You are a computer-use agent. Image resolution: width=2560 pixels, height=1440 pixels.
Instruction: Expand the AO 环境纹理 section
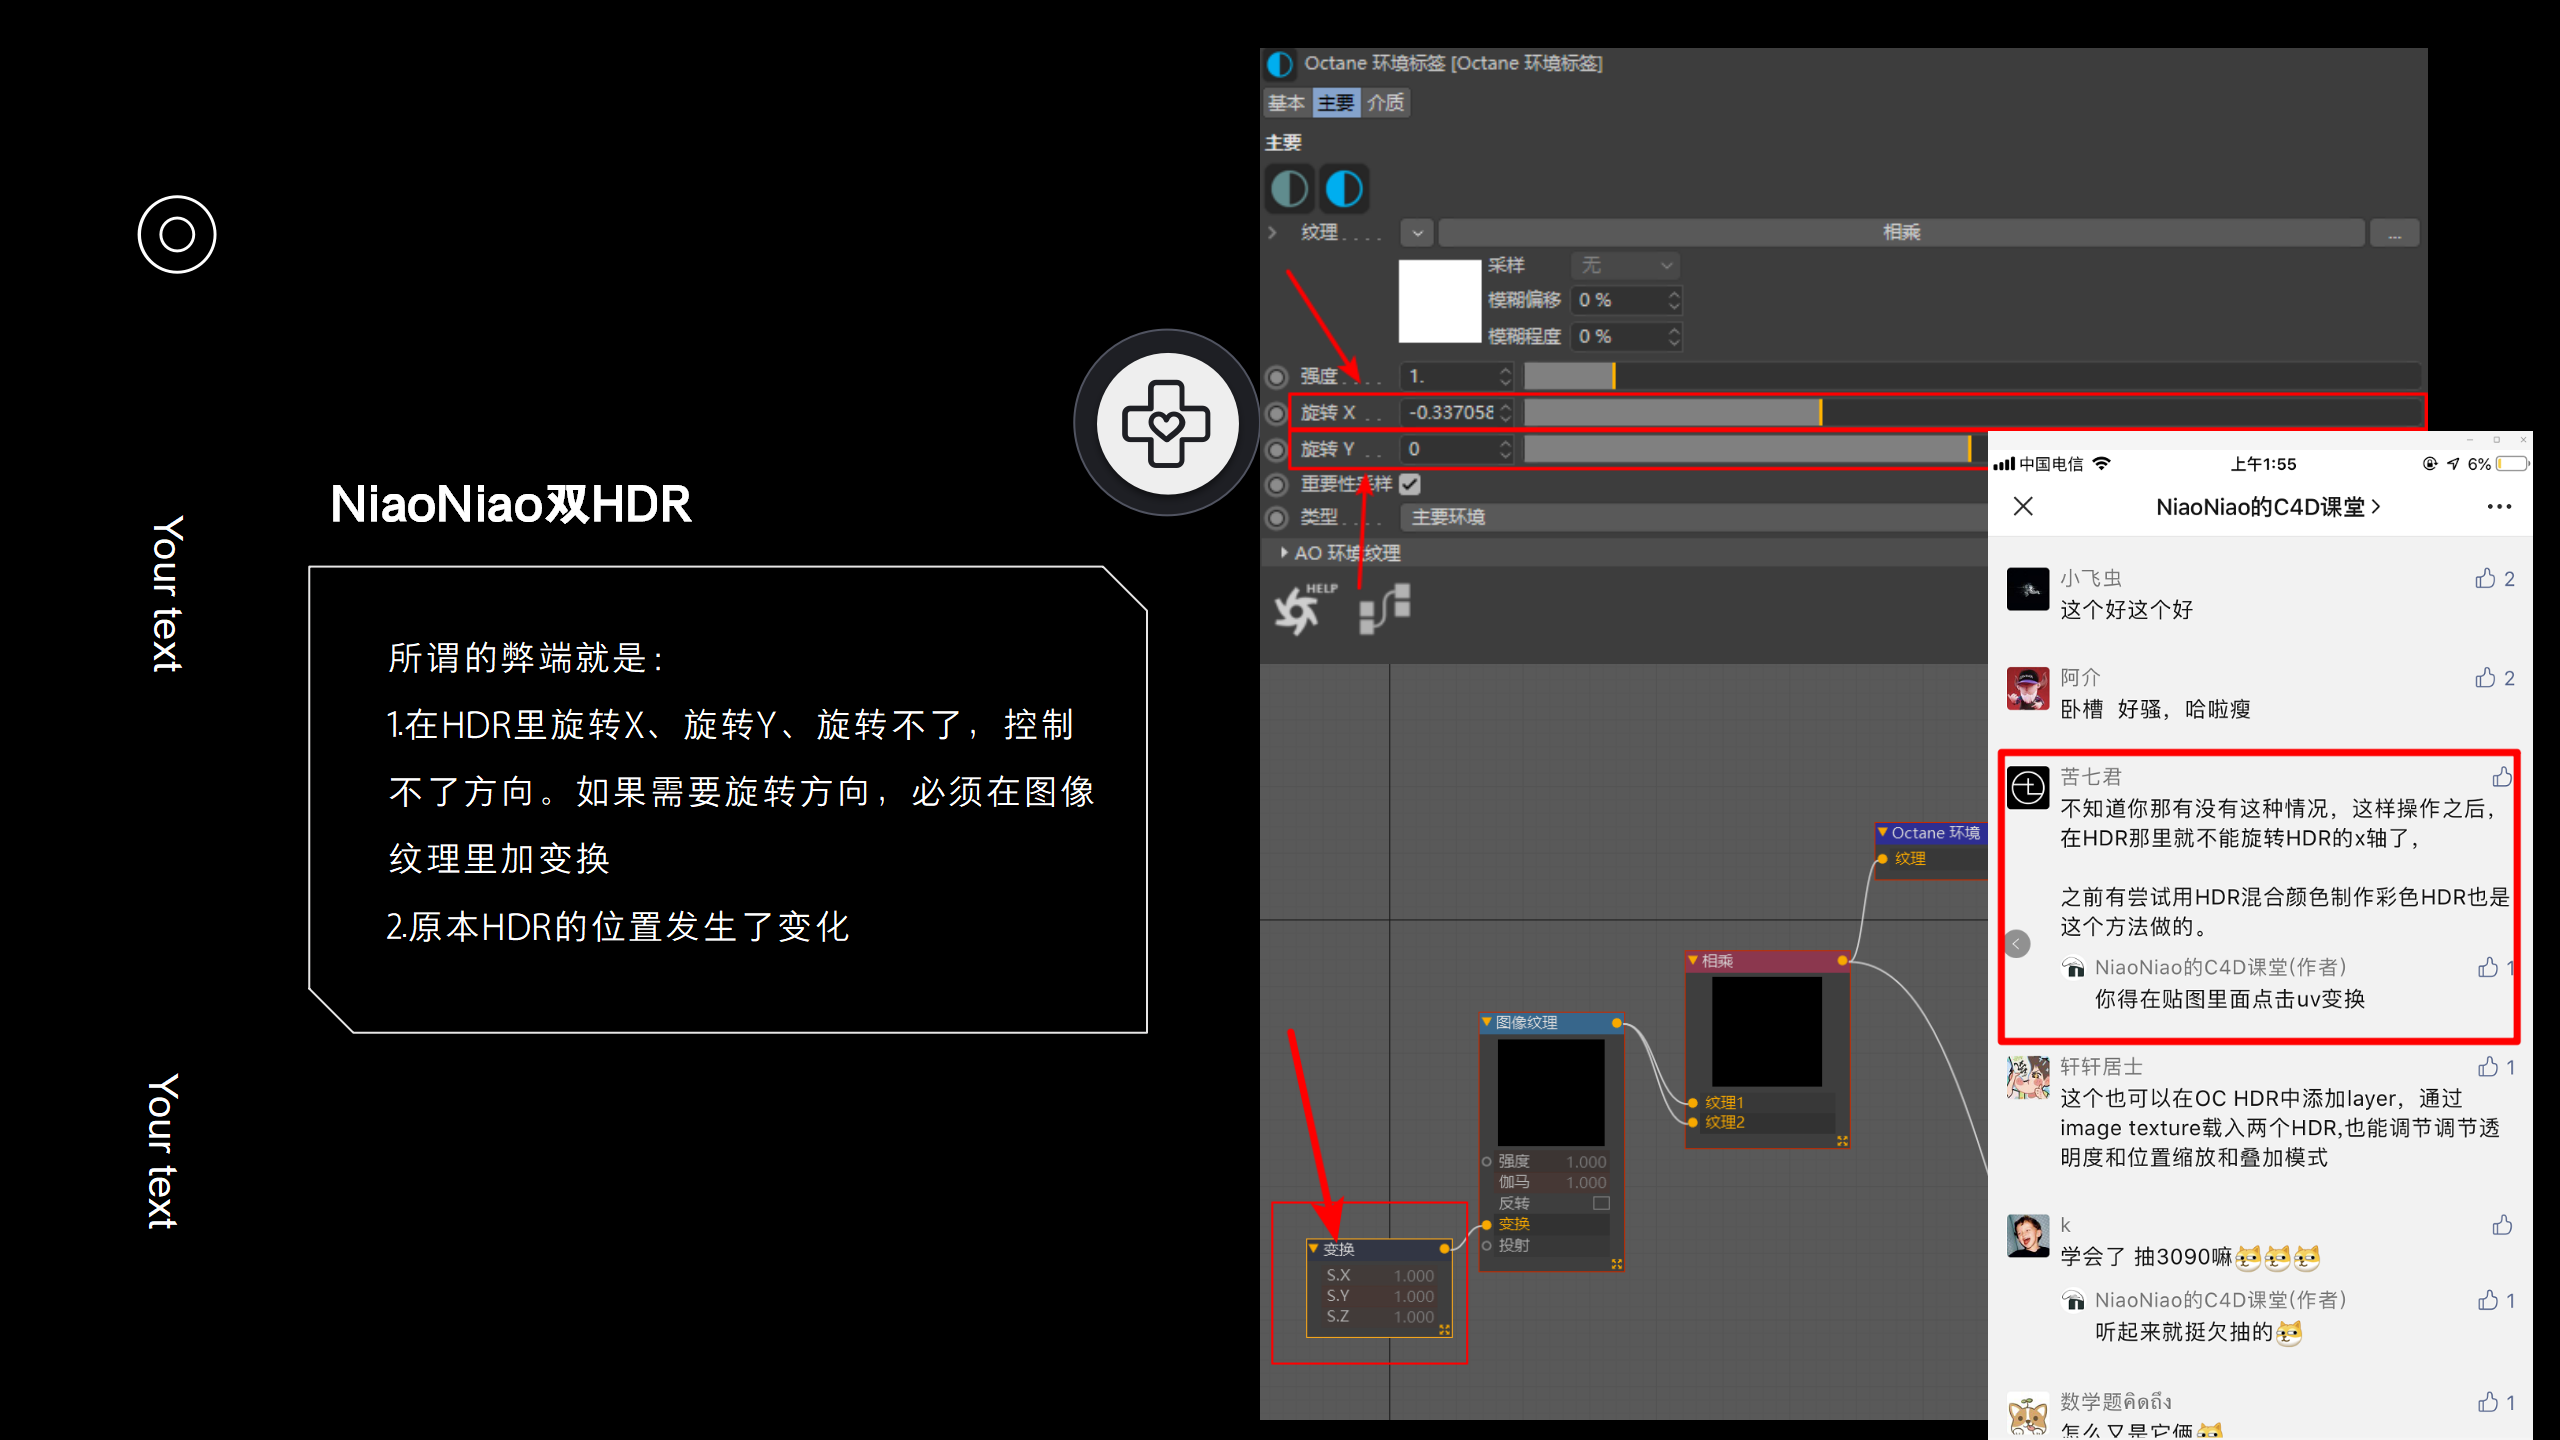[1284, 553]
